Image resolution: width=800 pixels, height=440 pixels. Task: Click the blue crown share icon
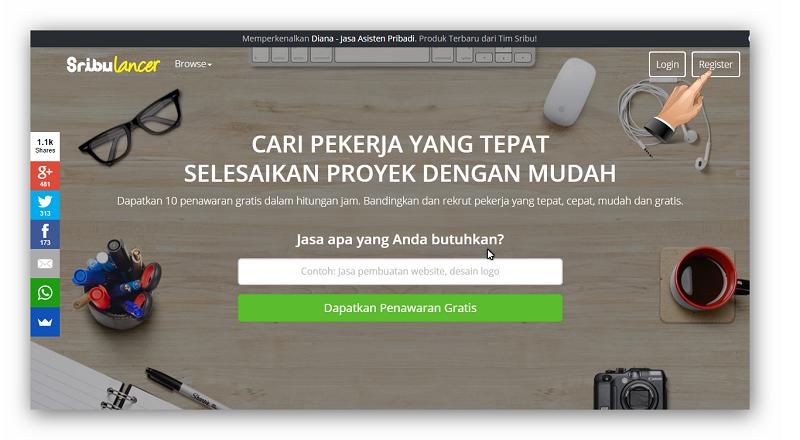point(45,322)
